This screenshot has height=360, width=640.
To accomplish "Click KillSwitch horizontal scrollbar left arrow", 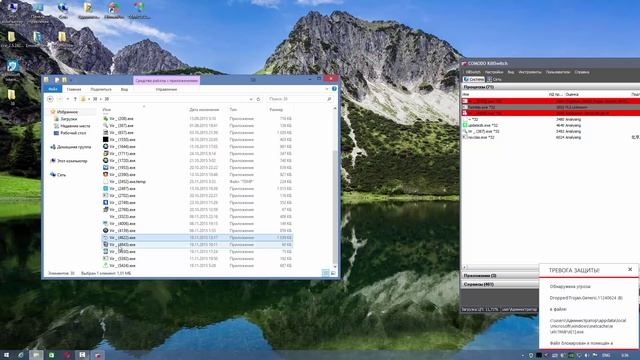I will pos(464,267).
